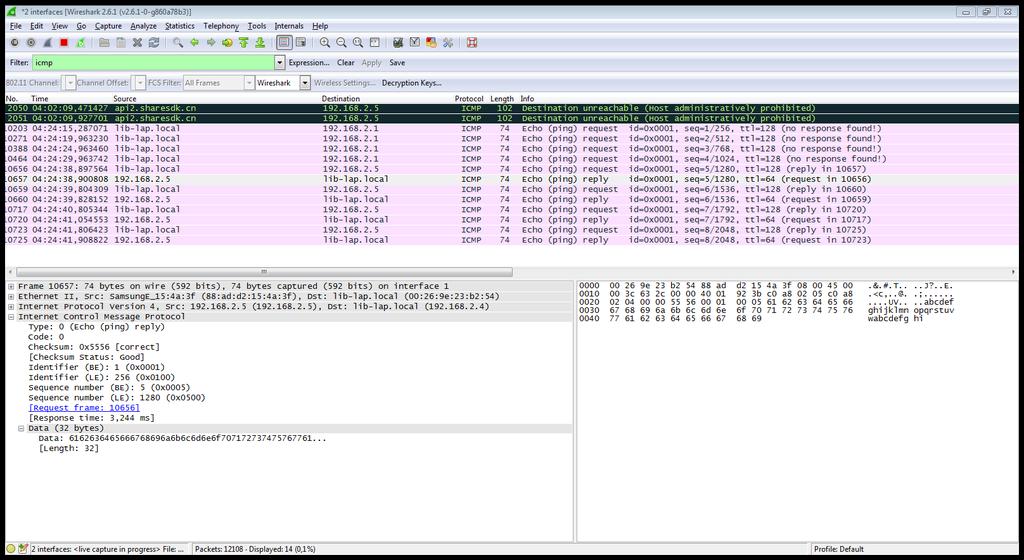Toggle auto scroll in live capture
The width and height of the screenshot is (1024, 560).
click(300, 42)
